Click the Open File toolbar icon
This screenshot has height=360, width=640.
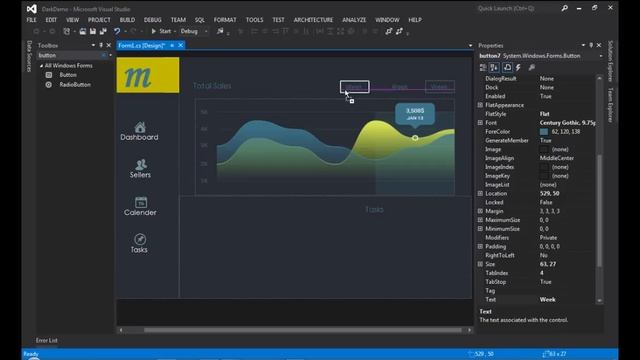(x=82, y=31)
